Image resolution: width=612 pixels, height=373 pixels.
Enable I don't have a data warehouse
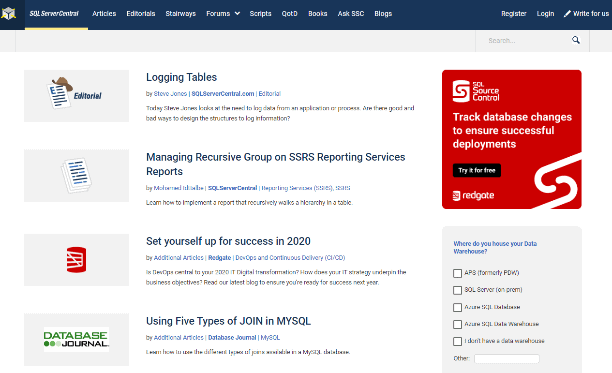[457, 341]
